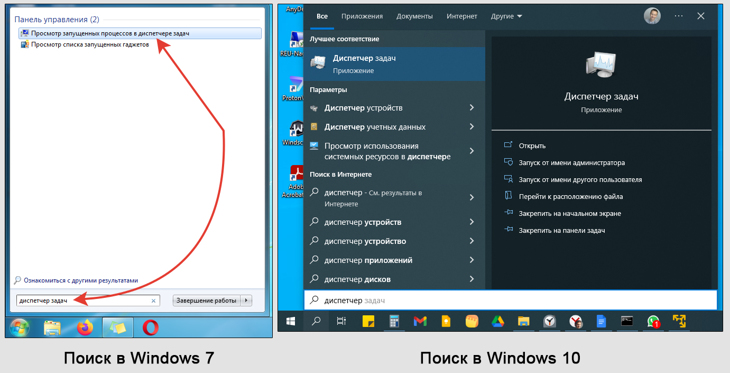Open the clock app taskbar icon
Screen dimensions: 730x373
tap(550, 321)
